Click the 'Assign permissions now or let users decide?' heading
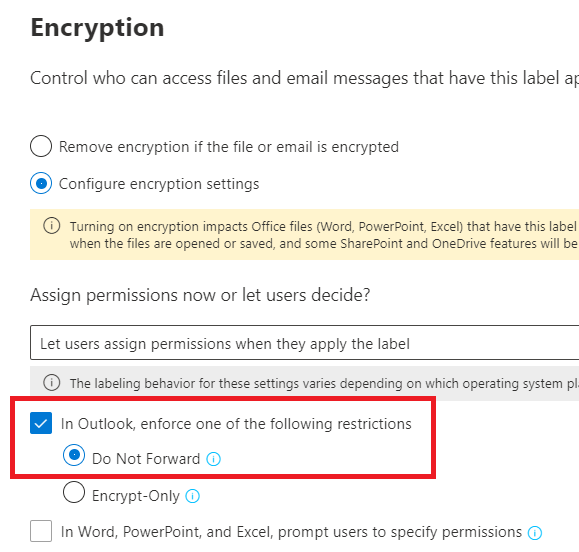 coord(200,295)
